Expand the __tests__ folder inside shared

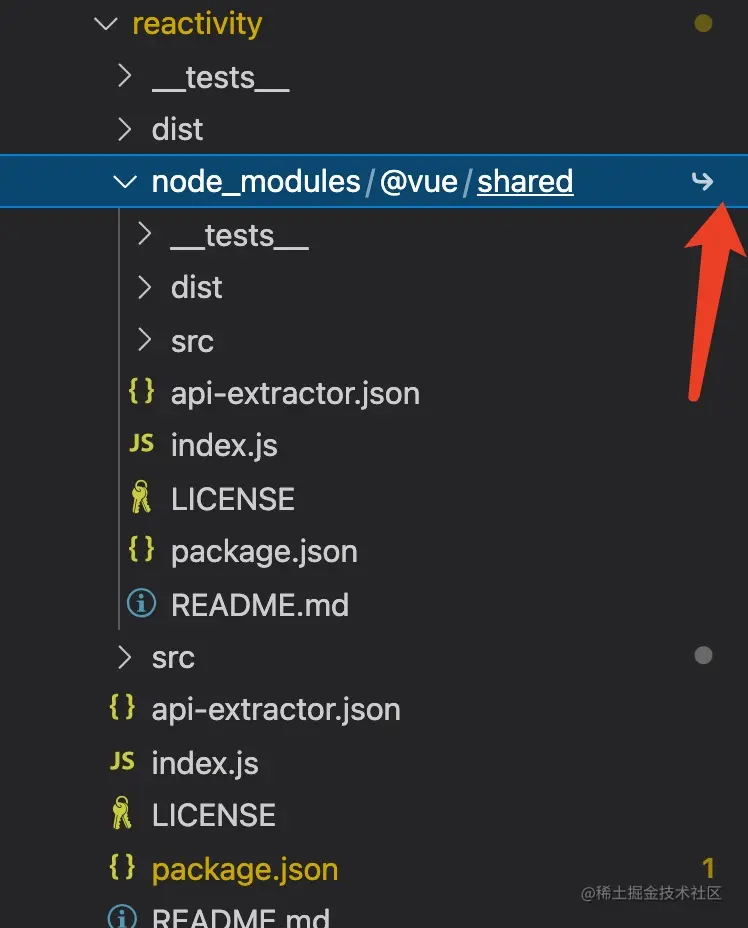tap(145, 235)
